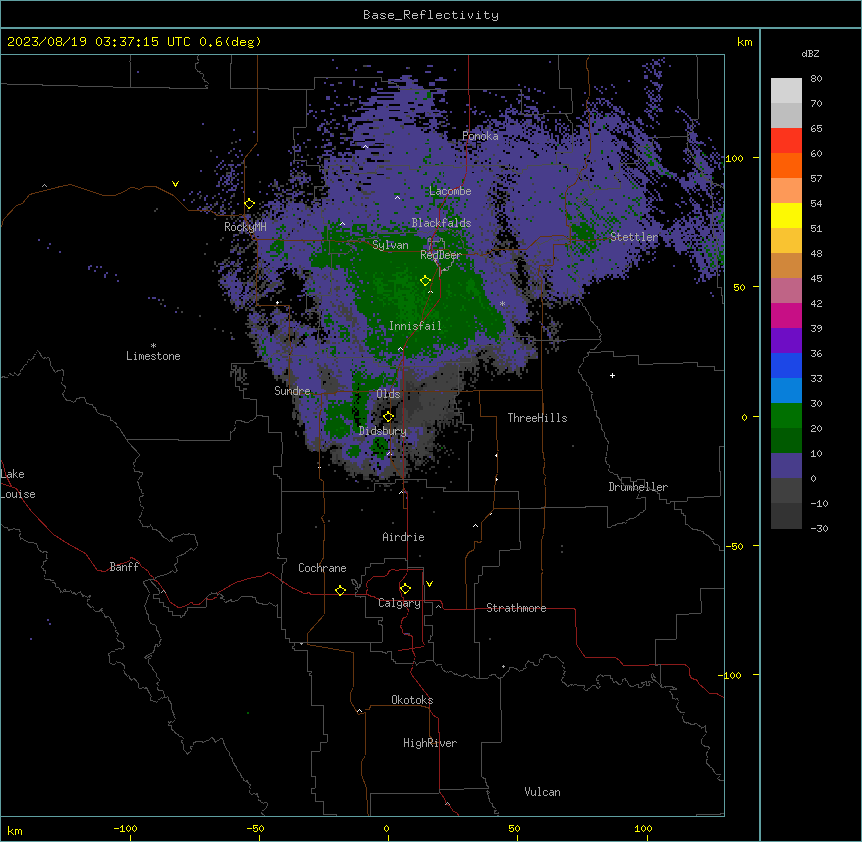Click the asterisk marker above Limestone
The width and height of the screenshot is (862, 842).
(x=153, y=346)
